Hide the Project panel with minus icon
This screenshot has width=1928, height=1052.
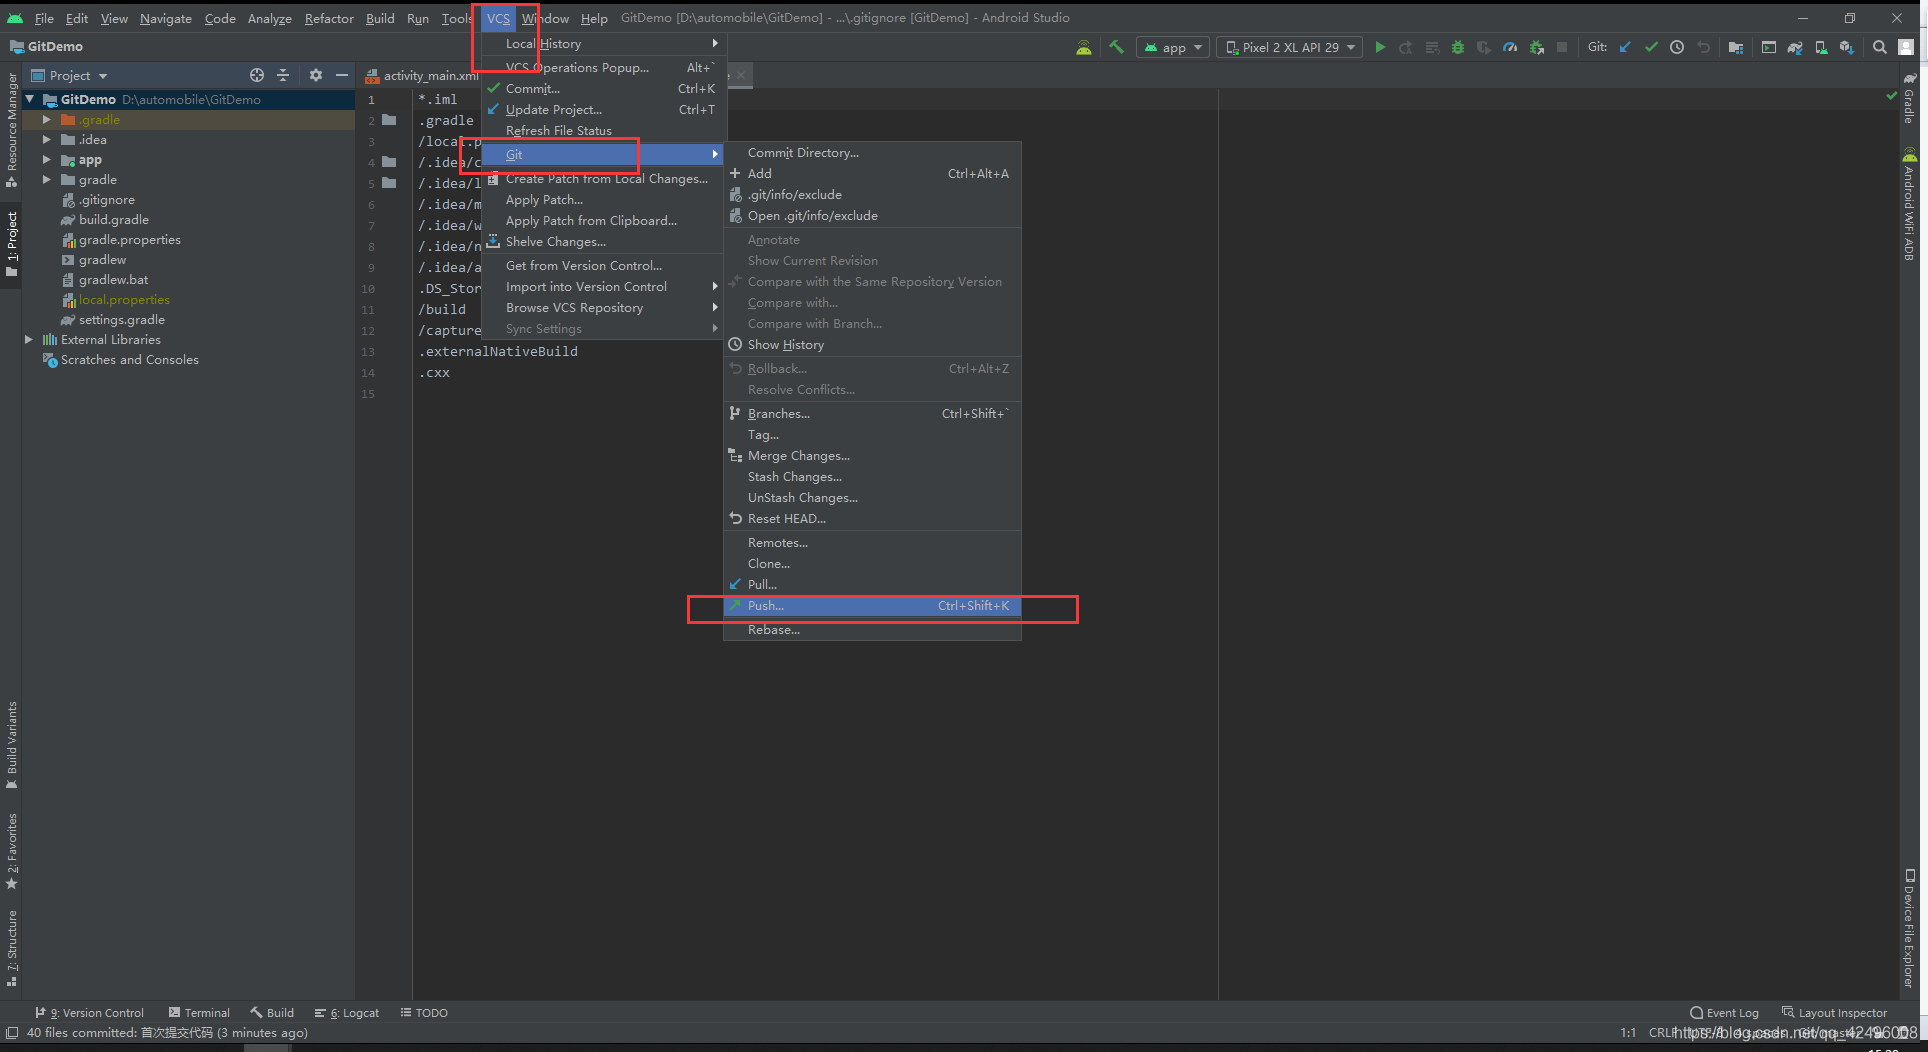[342, 75]
